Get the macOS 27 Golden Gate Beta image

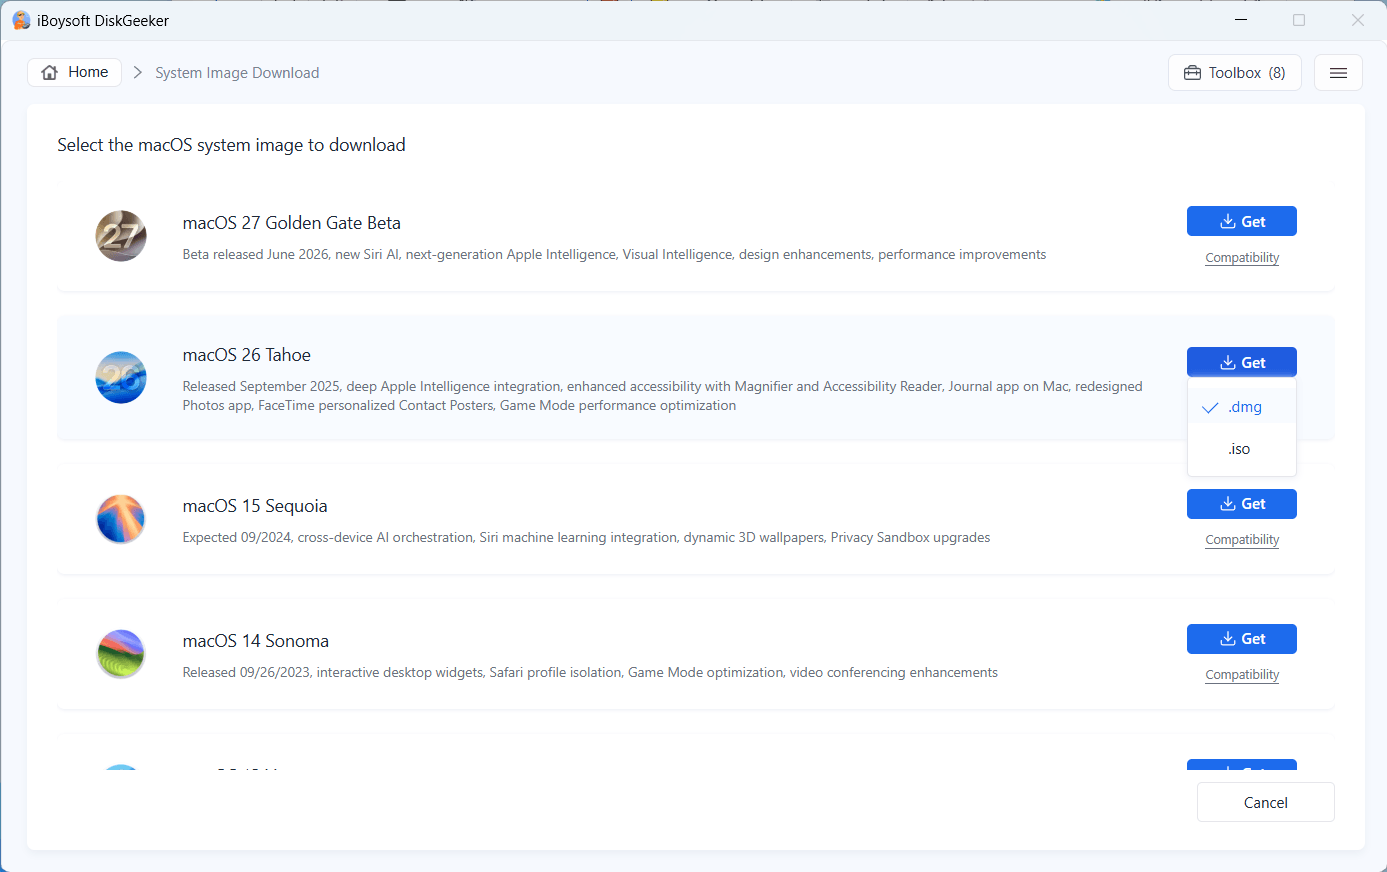pos(1242,222)
